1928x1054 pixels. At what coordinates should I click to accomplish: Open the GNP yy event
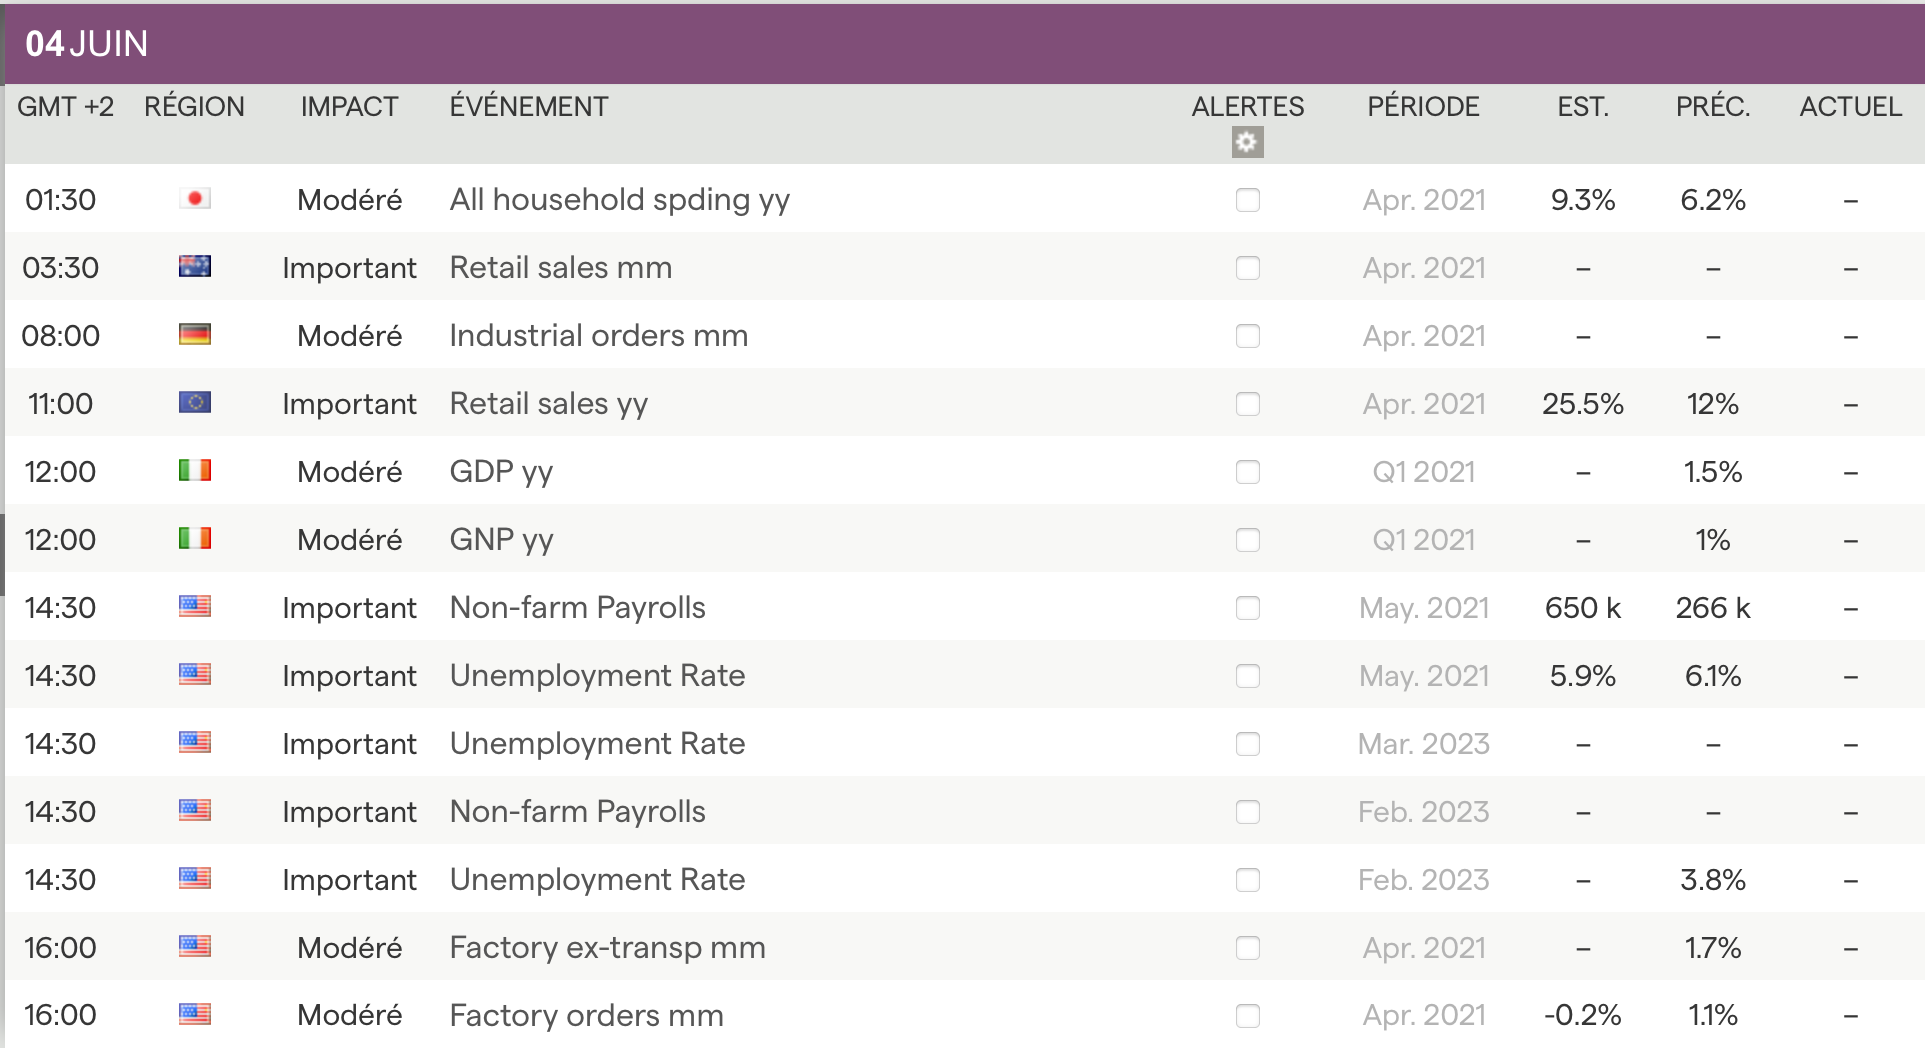(x=501, y=540)
